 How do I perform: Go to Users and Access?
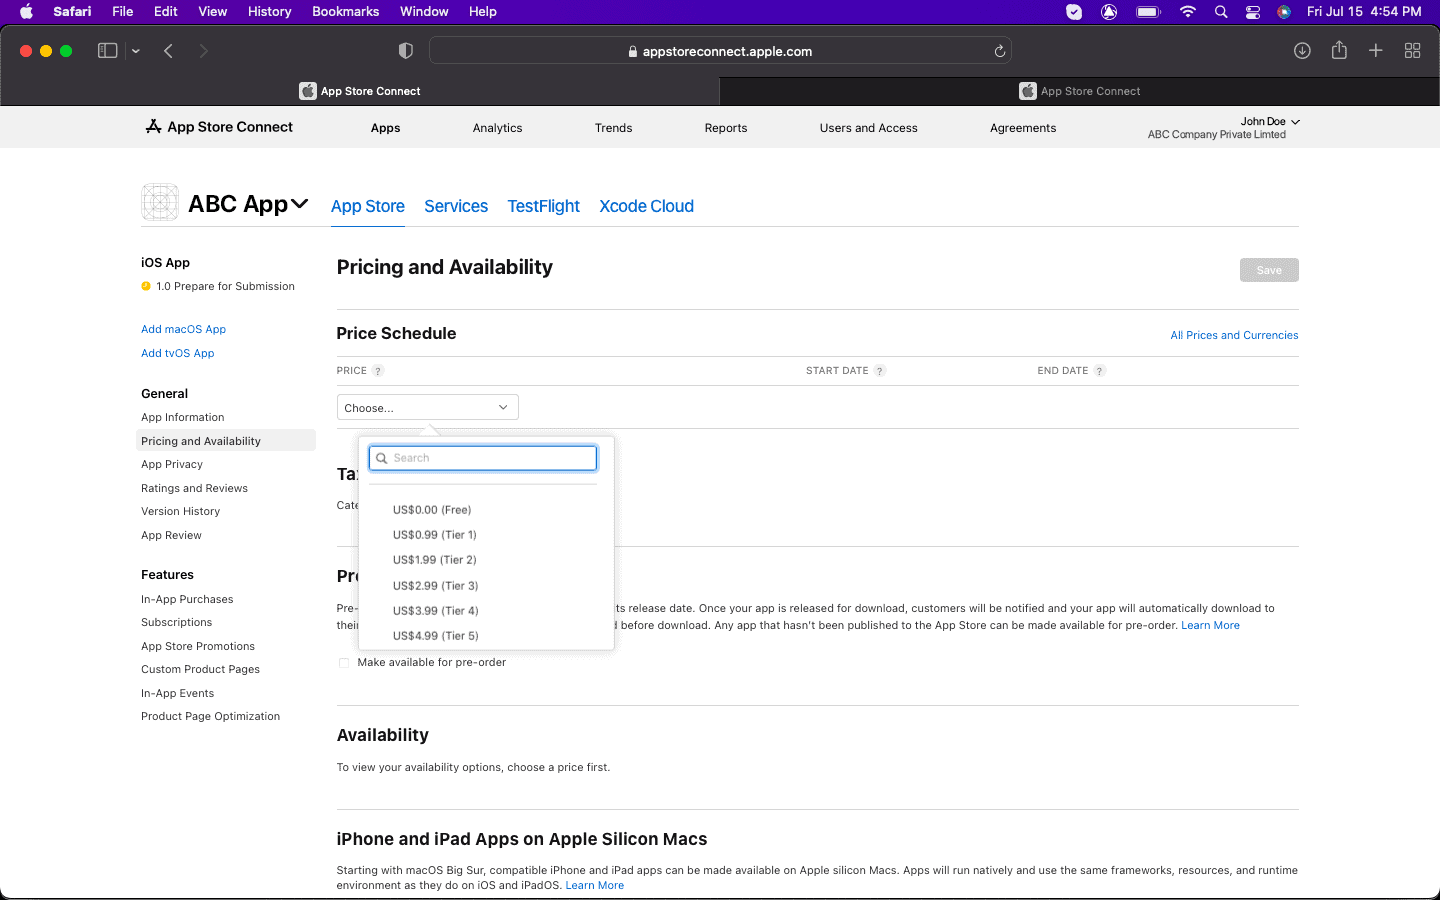click(x=868, y=128)
